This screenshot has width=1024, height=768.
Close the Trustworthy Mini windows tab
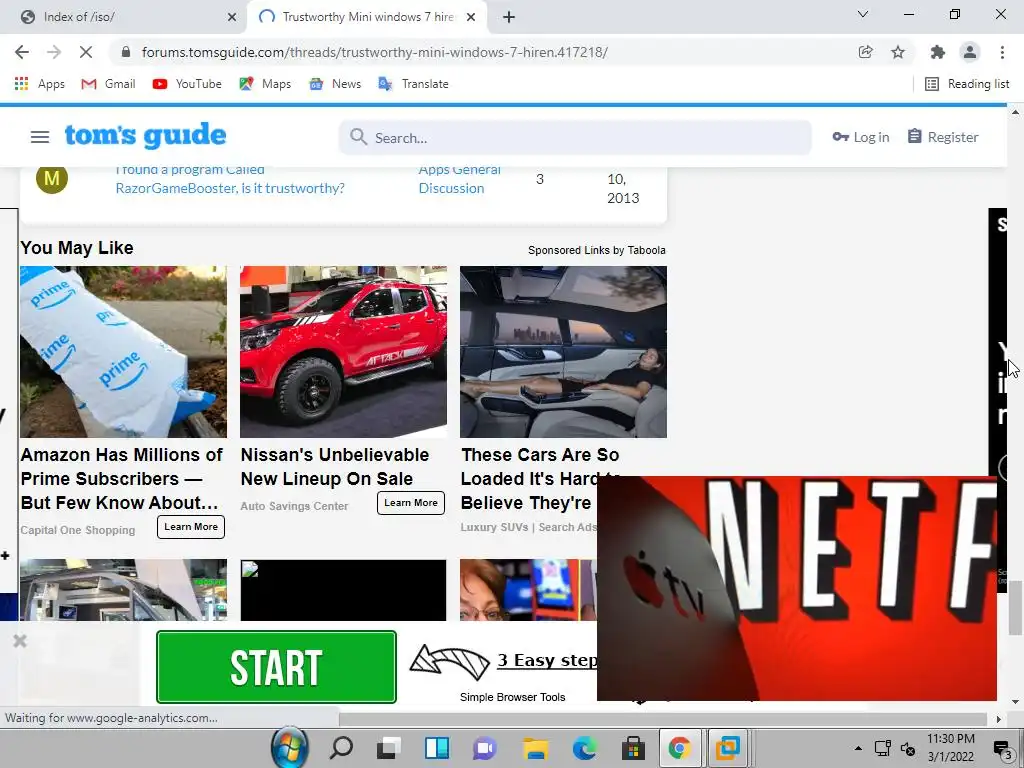tap(471, 17)
